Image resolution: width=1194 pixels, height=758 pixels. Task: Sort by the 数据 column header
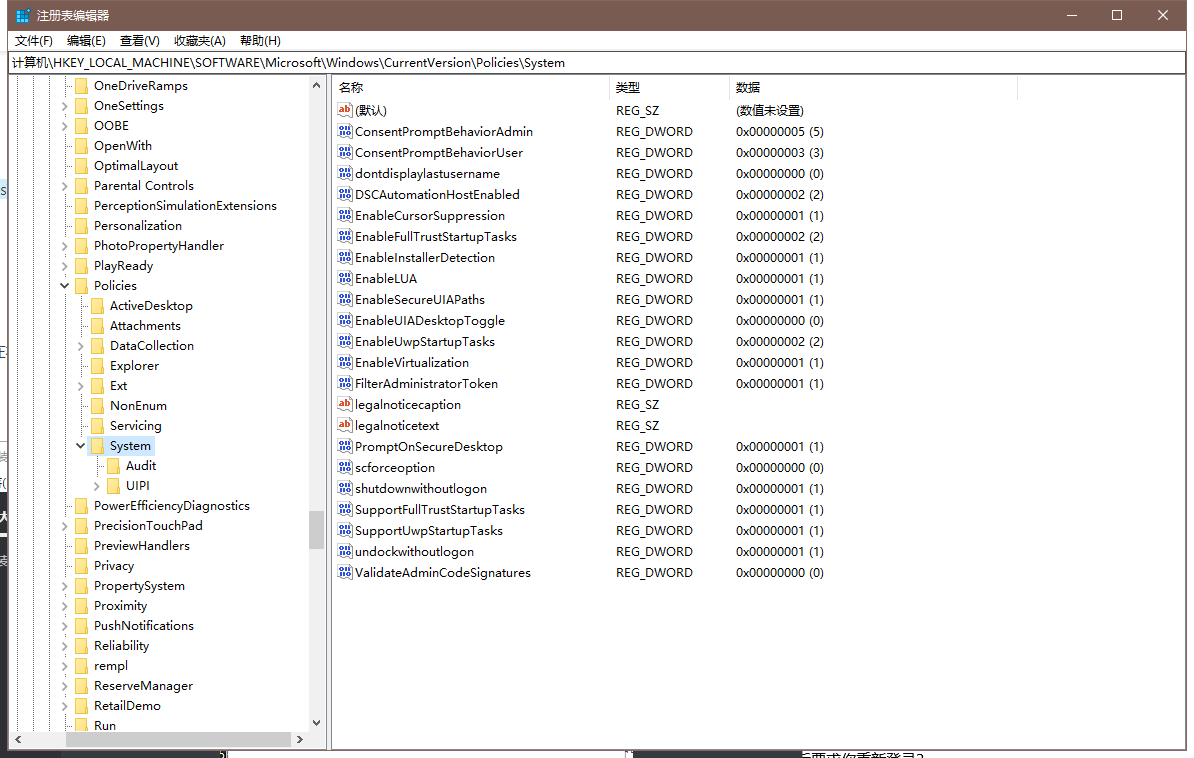click(873, 88)
